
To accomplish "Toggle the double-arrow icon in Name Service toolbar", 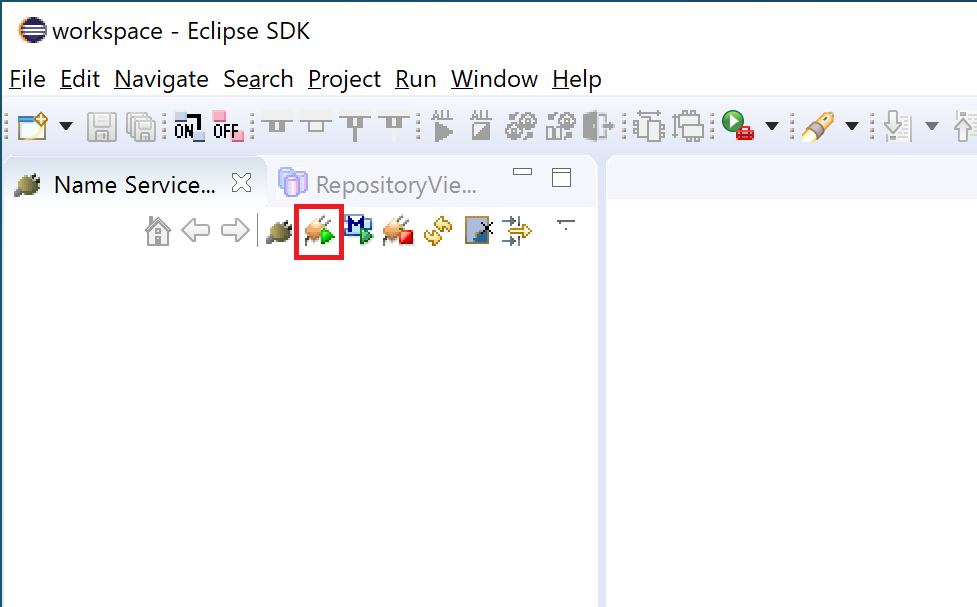I will click(517, 232).
